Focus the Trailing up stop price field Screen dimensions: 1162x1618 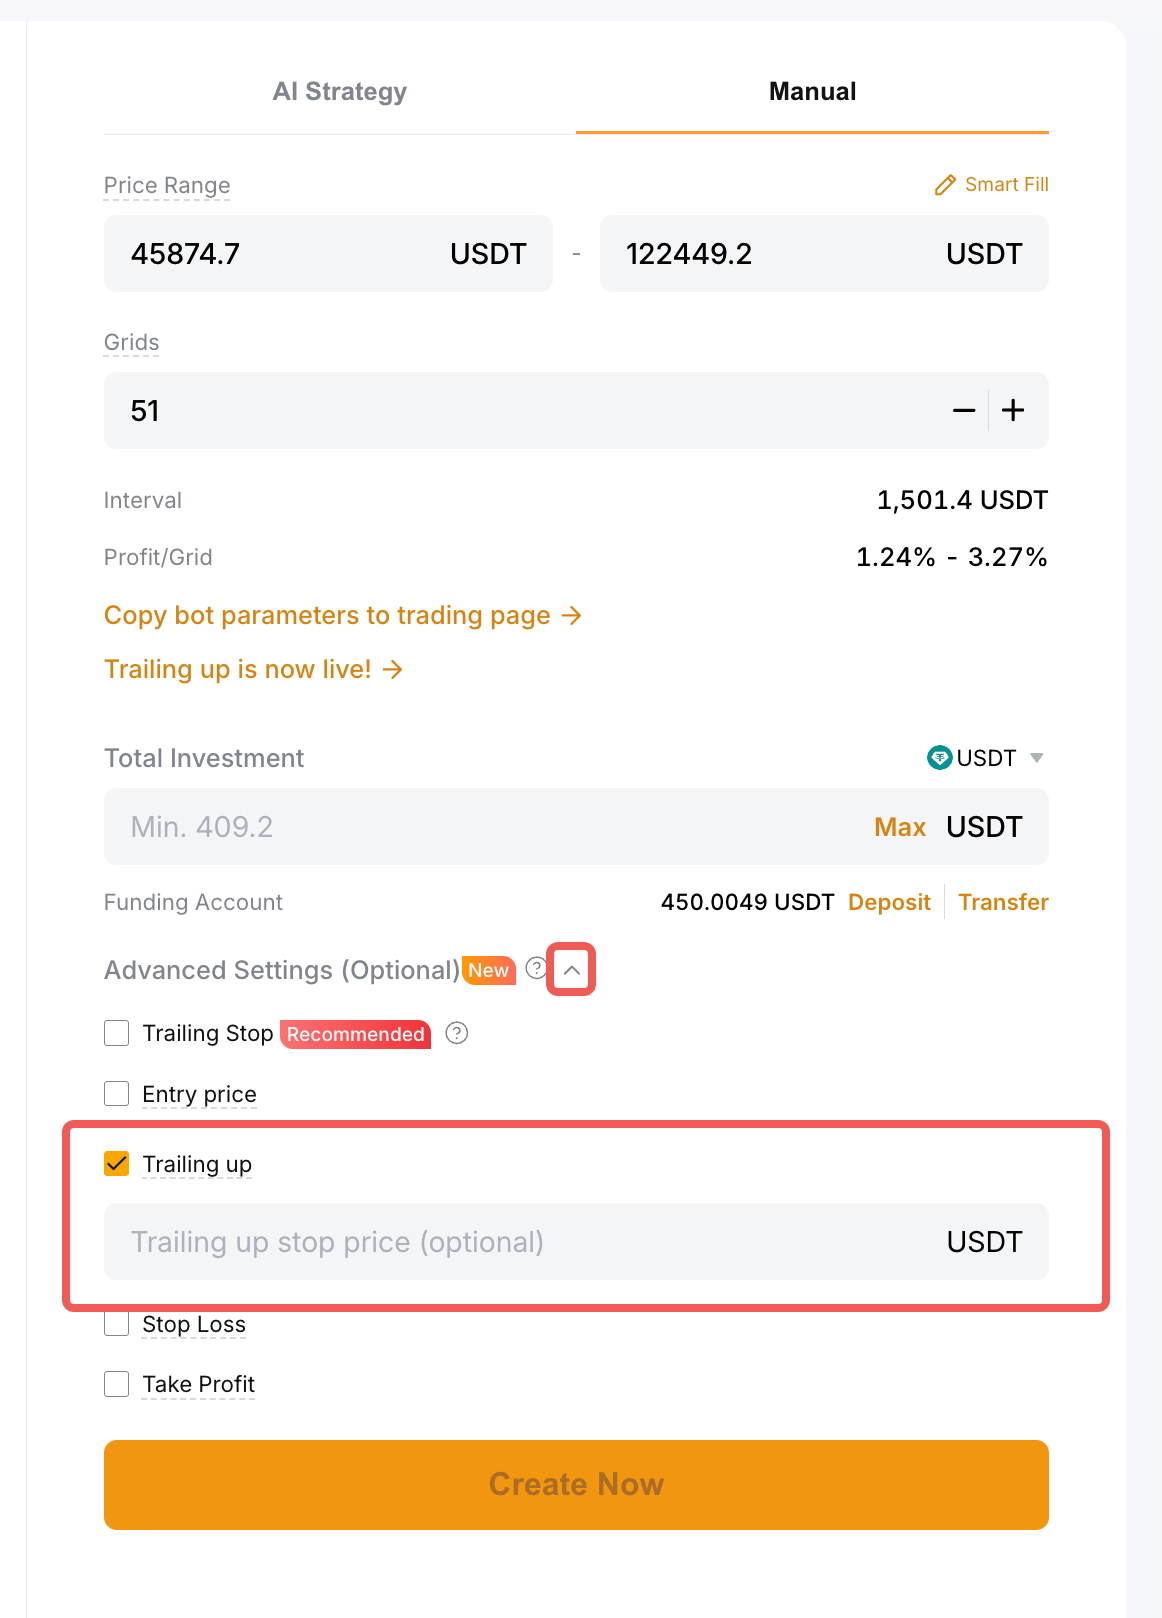tap(520, 1242)
